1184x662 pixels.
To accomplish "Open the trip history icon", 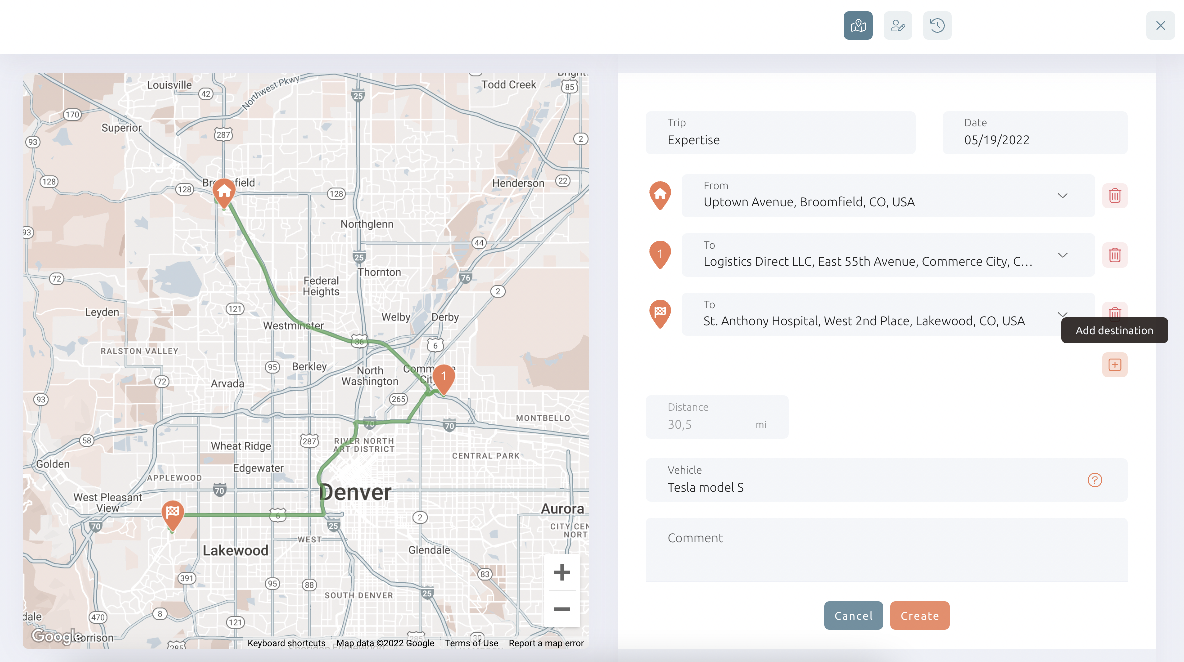I will click(937, 26).
